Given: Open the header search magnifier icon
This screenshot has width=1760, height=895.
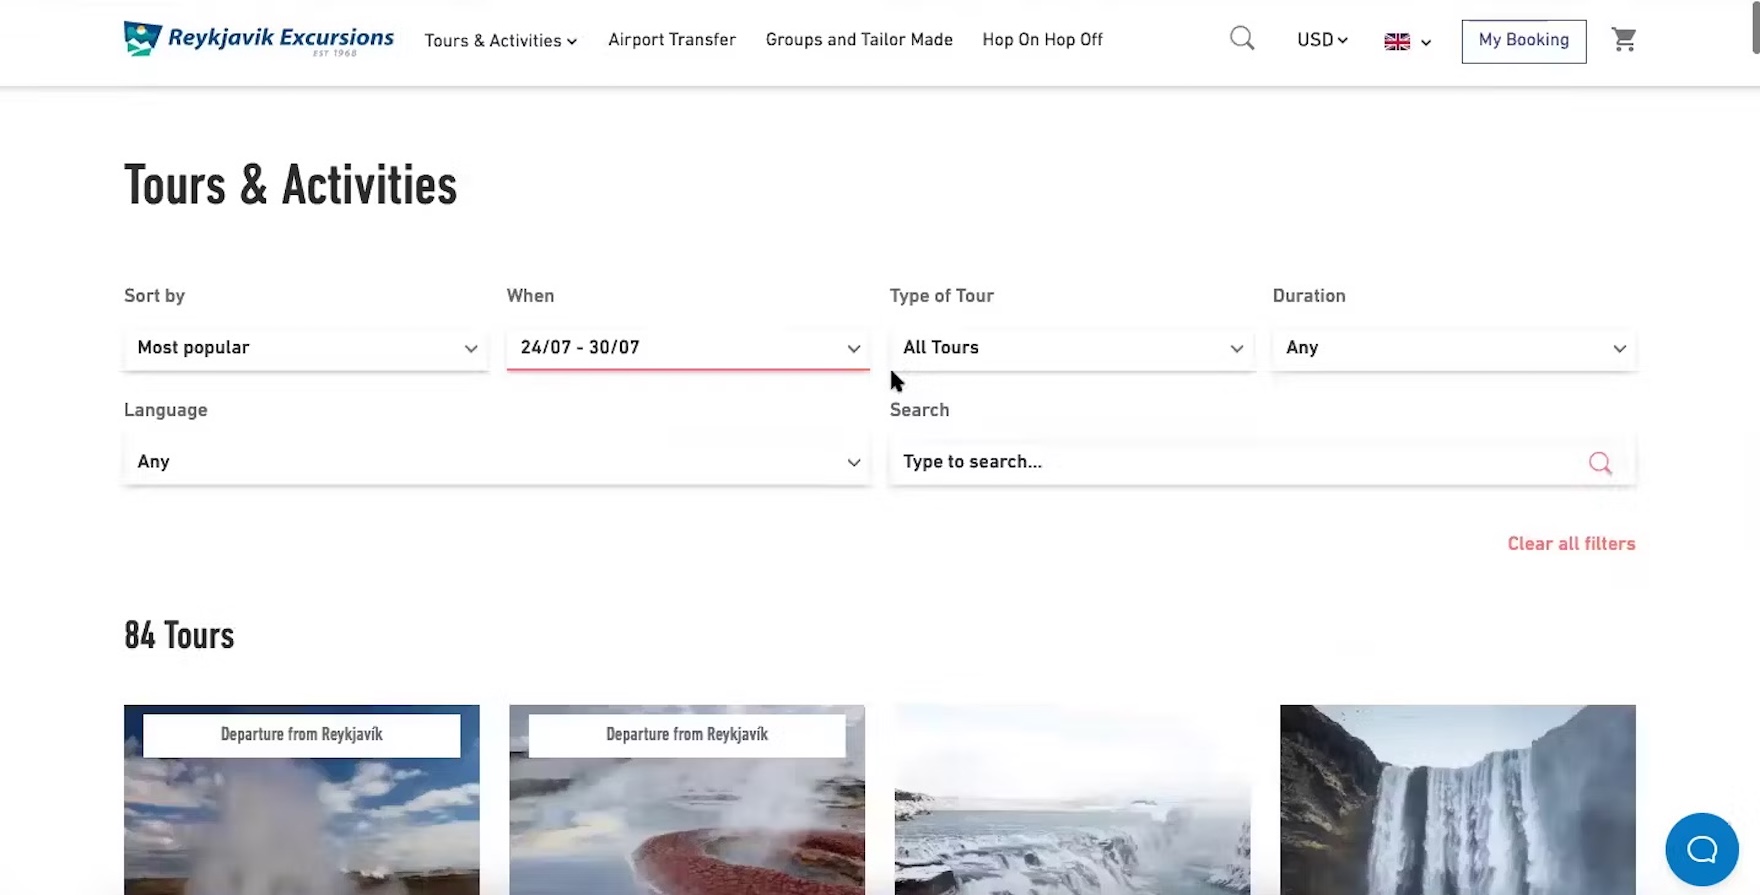Looking at the screenshot, I should pos(1241,39).
